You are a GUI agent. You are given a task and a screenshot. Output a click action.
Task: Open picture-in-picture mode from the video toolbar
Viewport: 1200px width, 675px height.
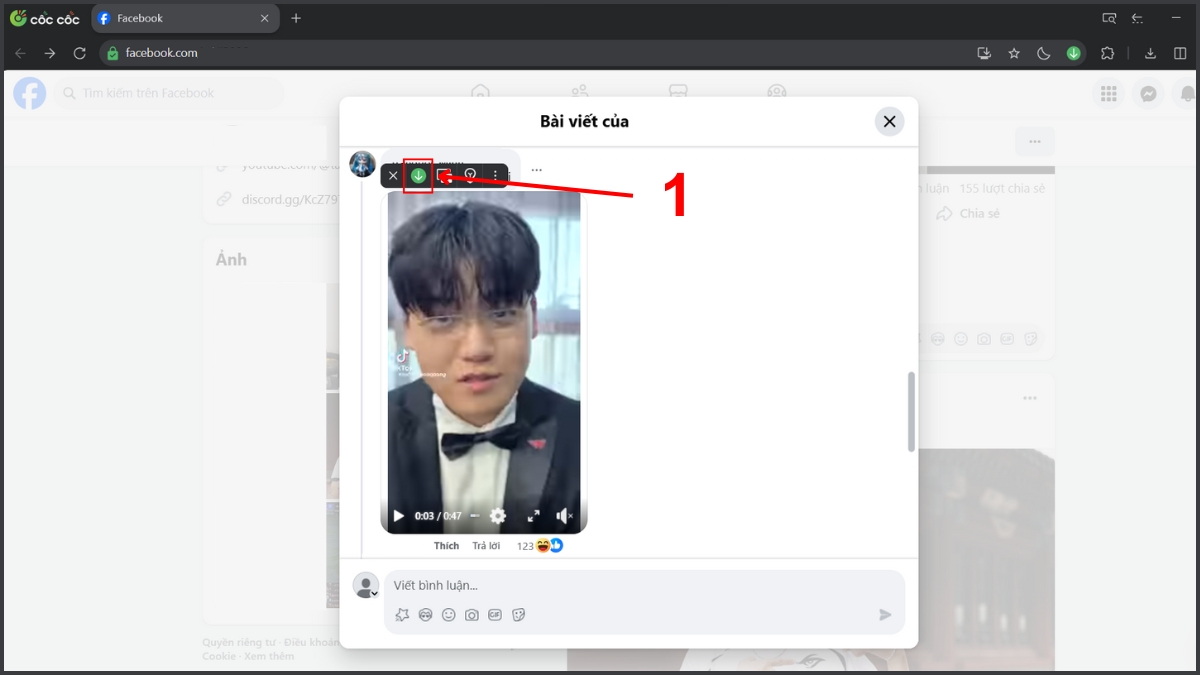(x=444, y=175)
